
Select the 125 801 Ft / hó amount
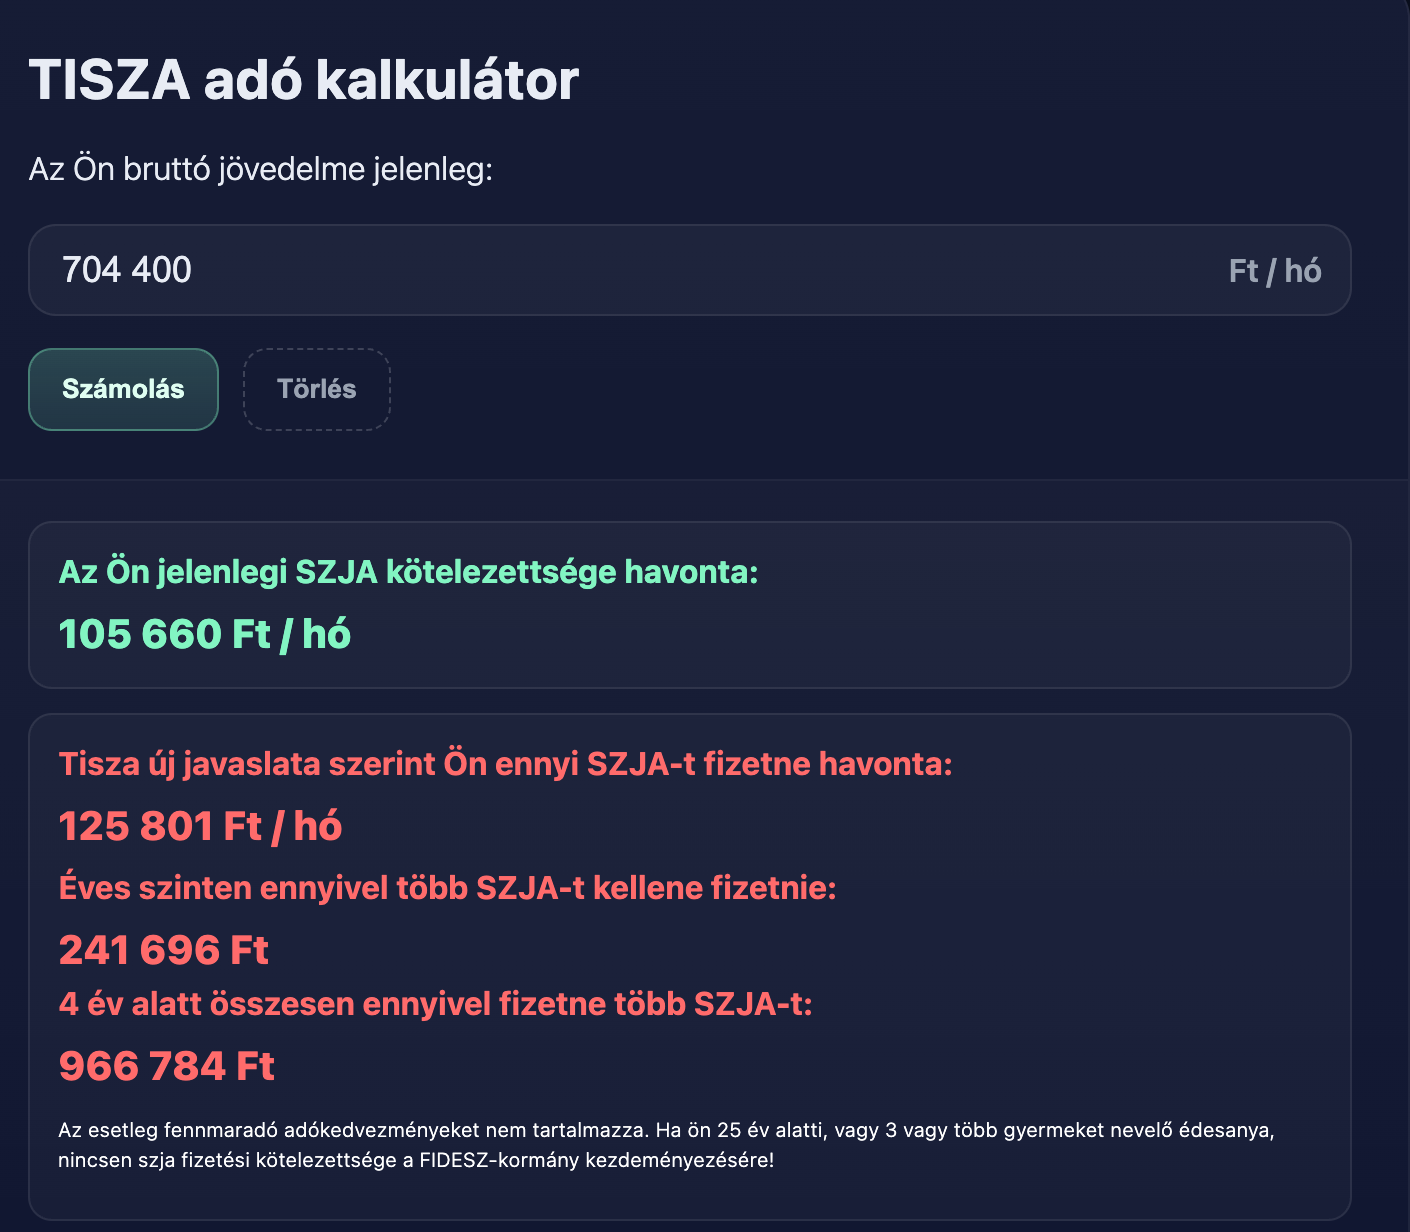(200, 826)
